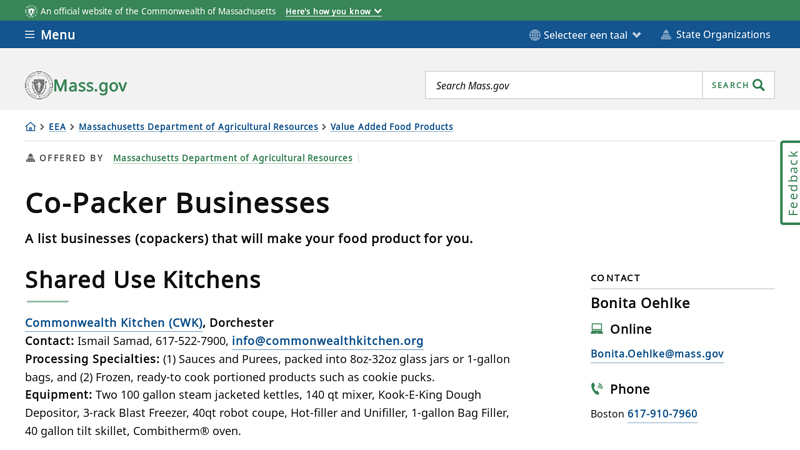Click the globe language icon
The height and width of the screenshot is (450, 800).
coord(535,35)
